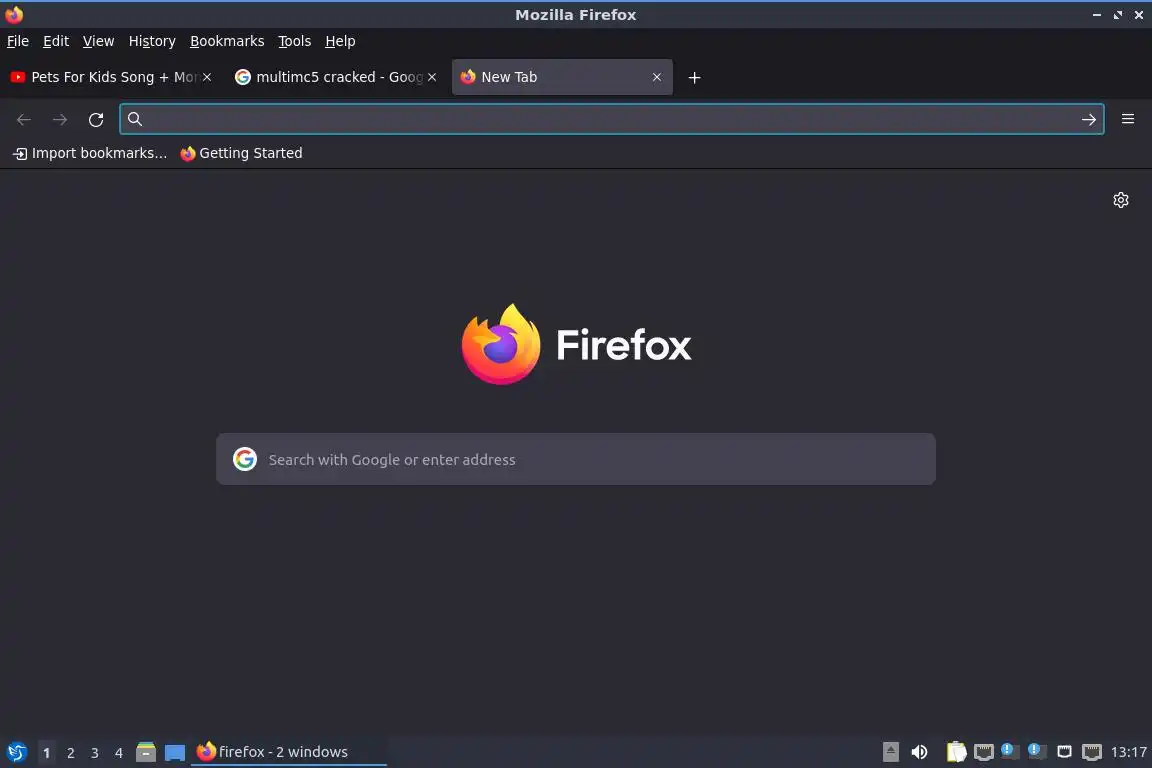The image size is (1152, 768).
Task: Switch to virtual desktop 4
Action: [119, 753]
